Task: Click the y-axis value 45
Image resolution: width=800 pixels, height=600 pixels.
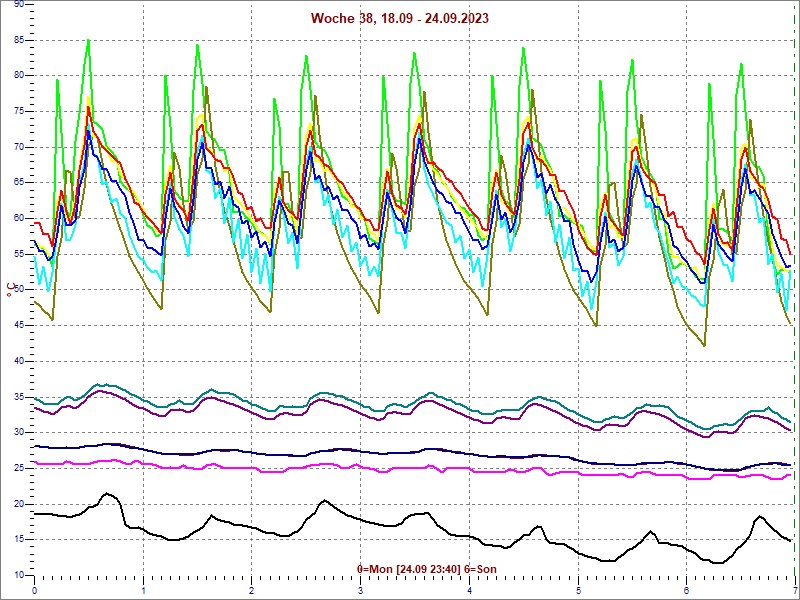Action: (19, 326)
